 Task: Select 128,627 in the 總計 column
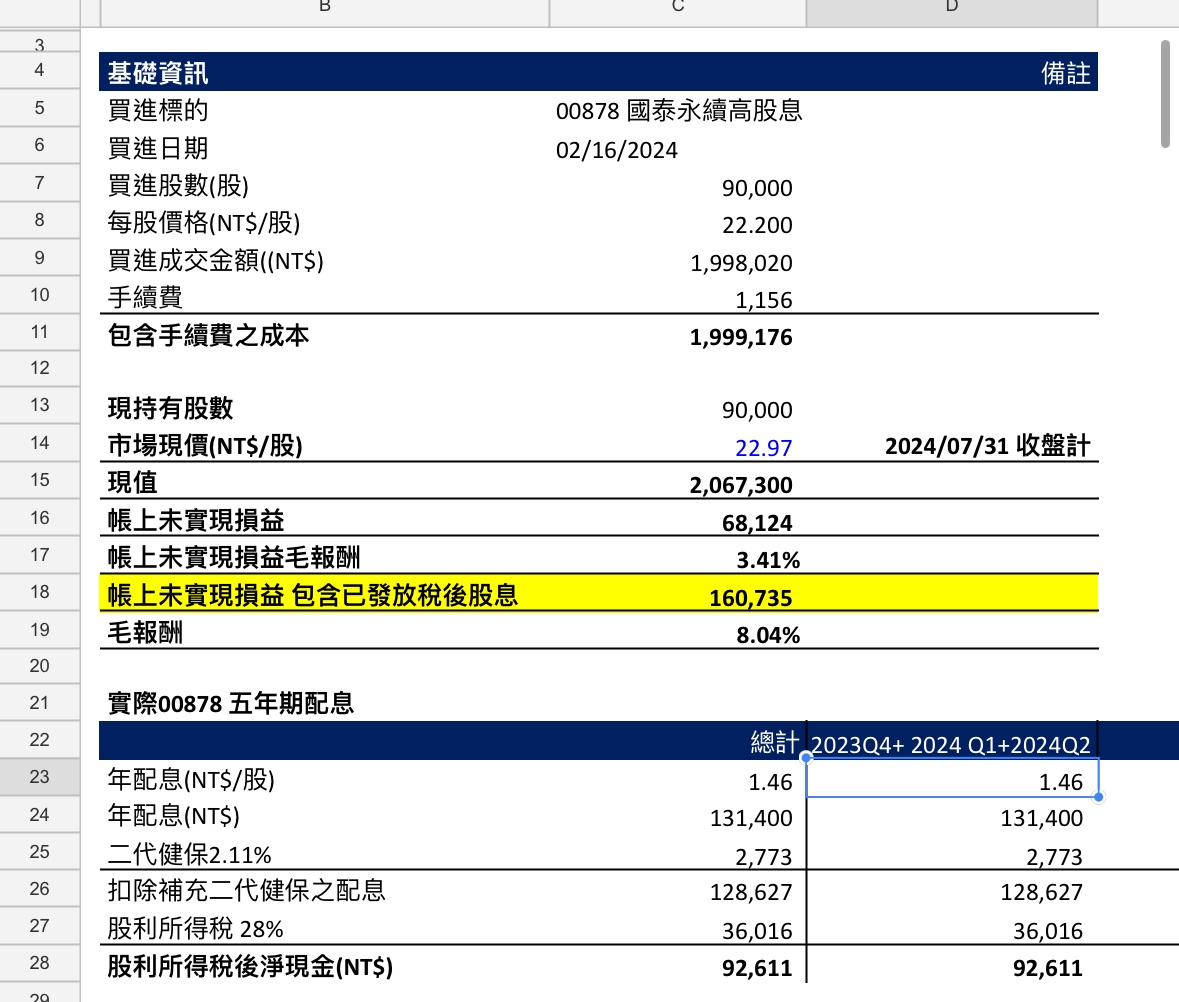point(751,892)
